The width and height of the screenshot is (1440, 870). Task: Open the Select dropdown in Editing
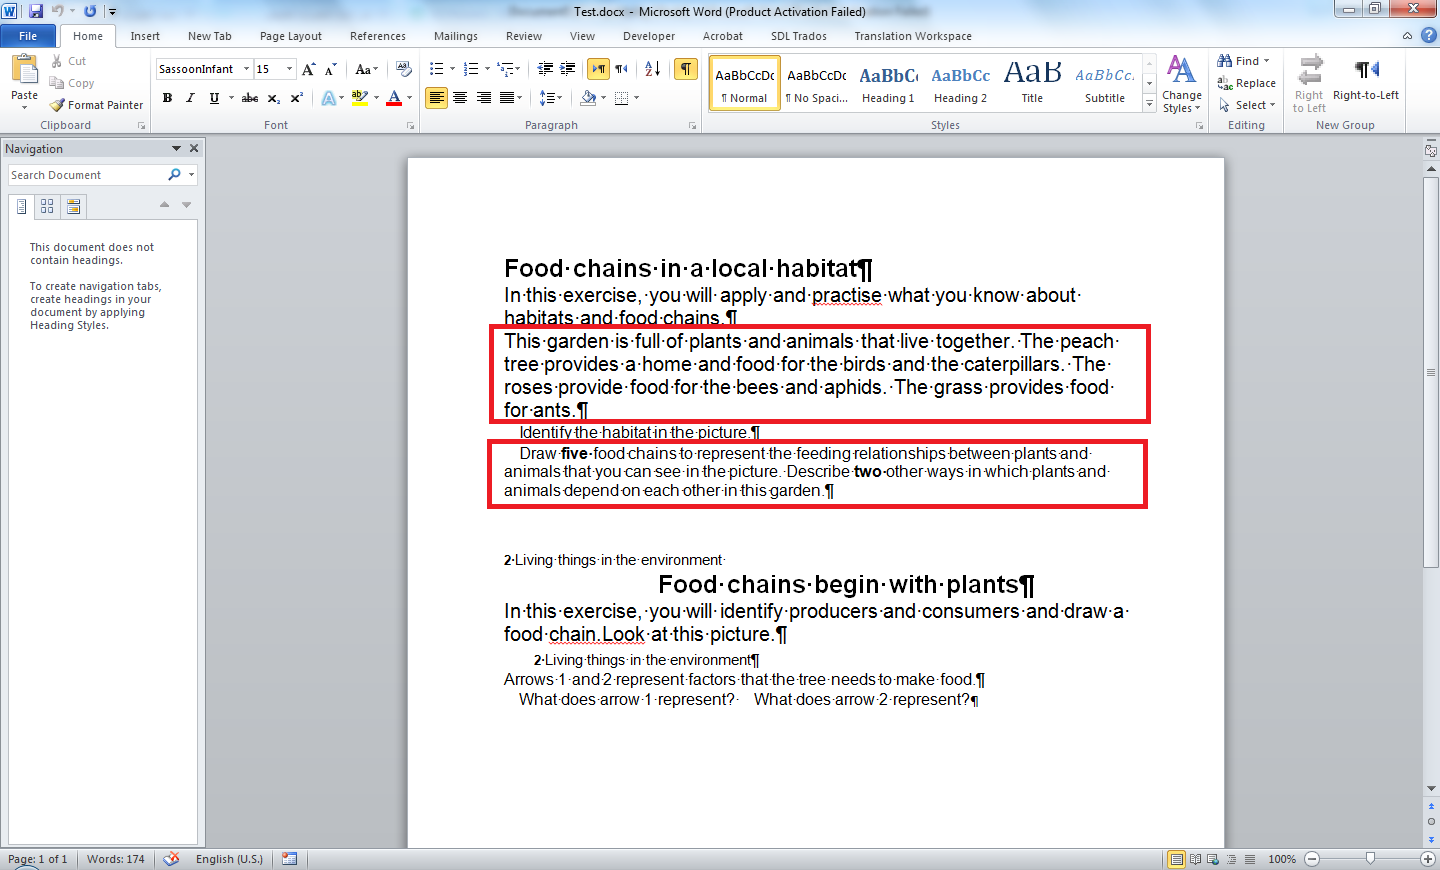click(x=1247, y=105)
